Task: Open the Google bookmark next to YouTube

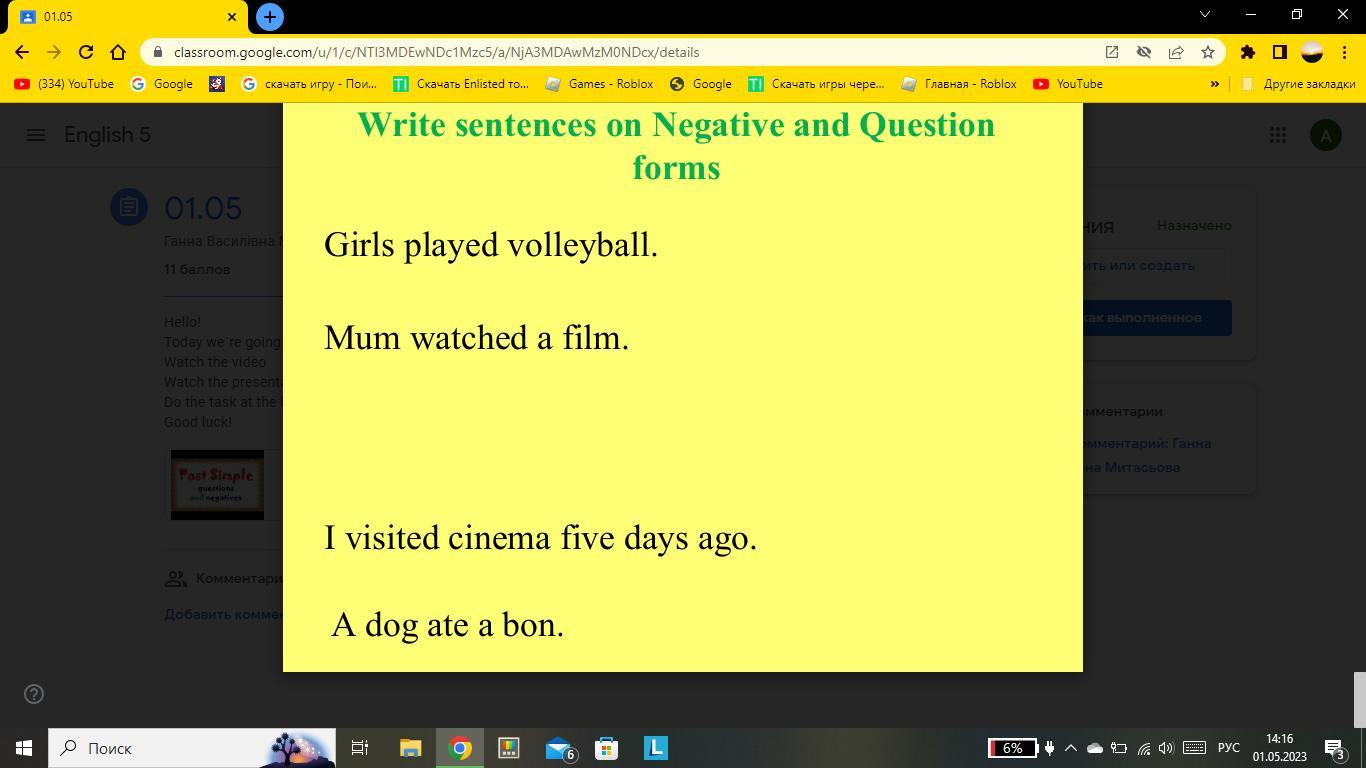Action: 162,84
